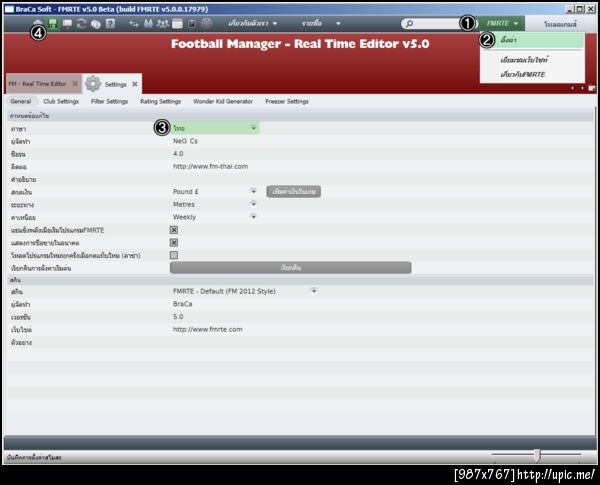Click the group of people toolbar icon
This screenshot has width=600, height=485.
163,24
